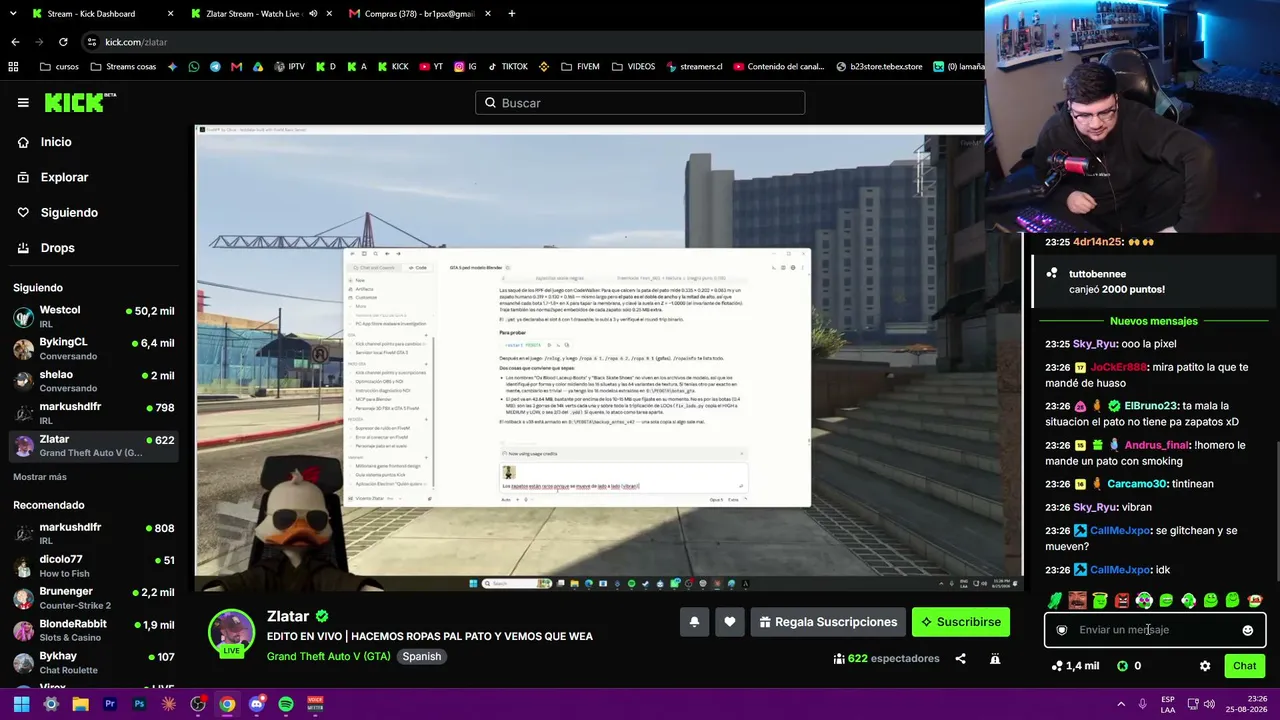1280x720 pixels.
Task: Open Discord from the taskbar
Action: (x=257, y=704)
